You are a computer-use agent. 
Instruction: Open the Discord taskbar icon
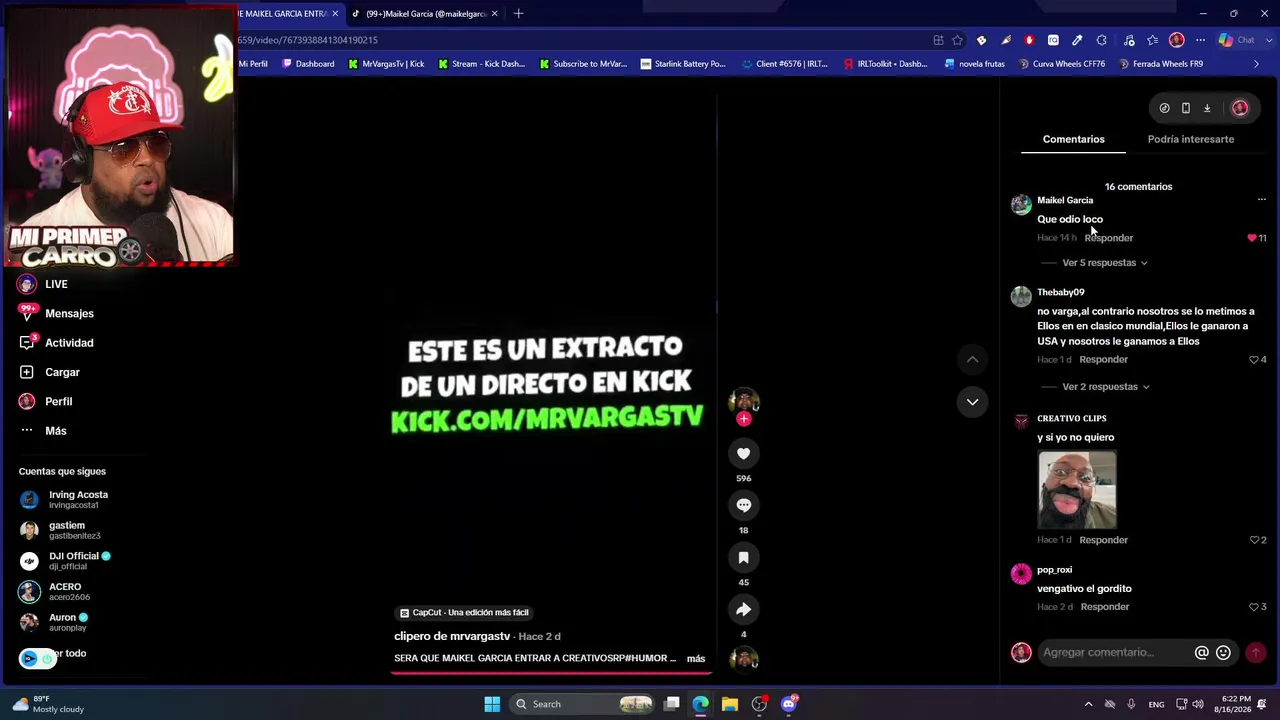coord(789,704)
